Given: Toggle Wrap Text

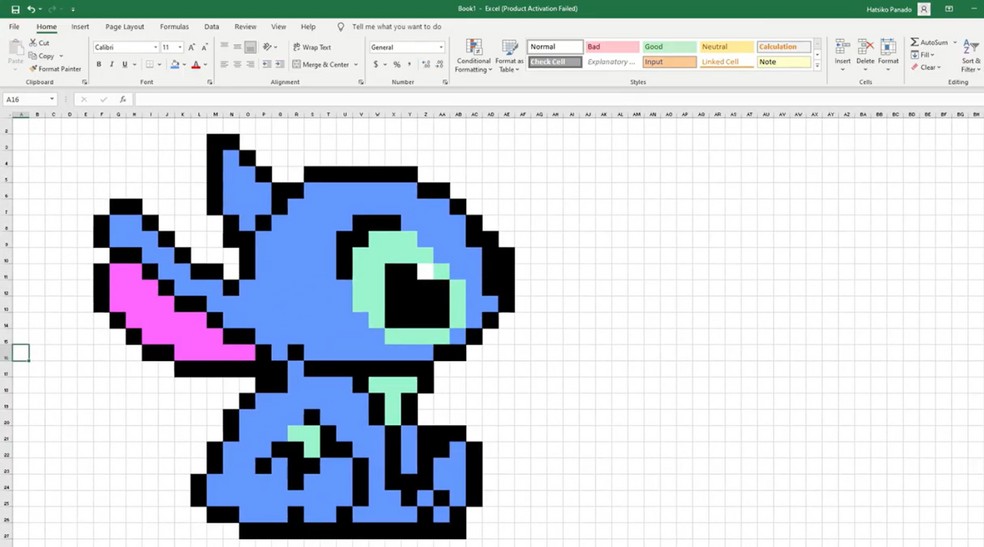Looking at the screenshot, I should tap(312, 47).
